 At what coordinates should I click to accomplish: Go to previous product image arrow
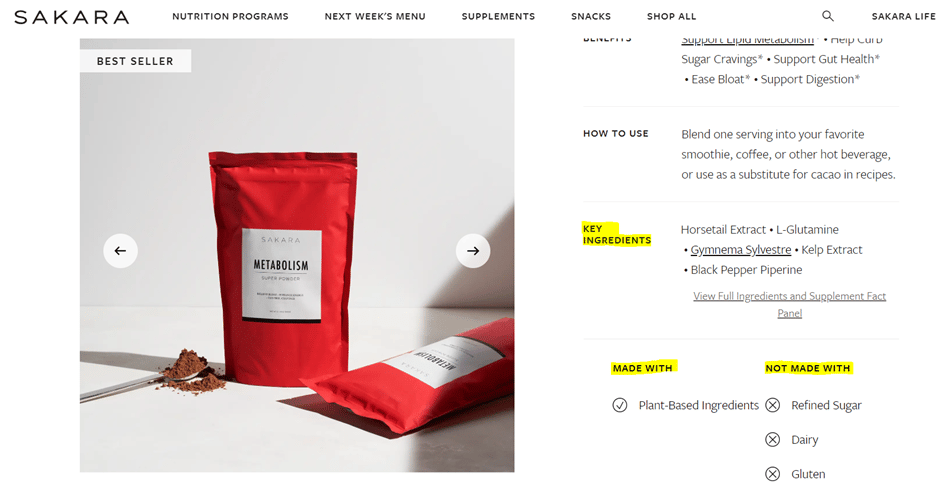click(x=120, y=251)
